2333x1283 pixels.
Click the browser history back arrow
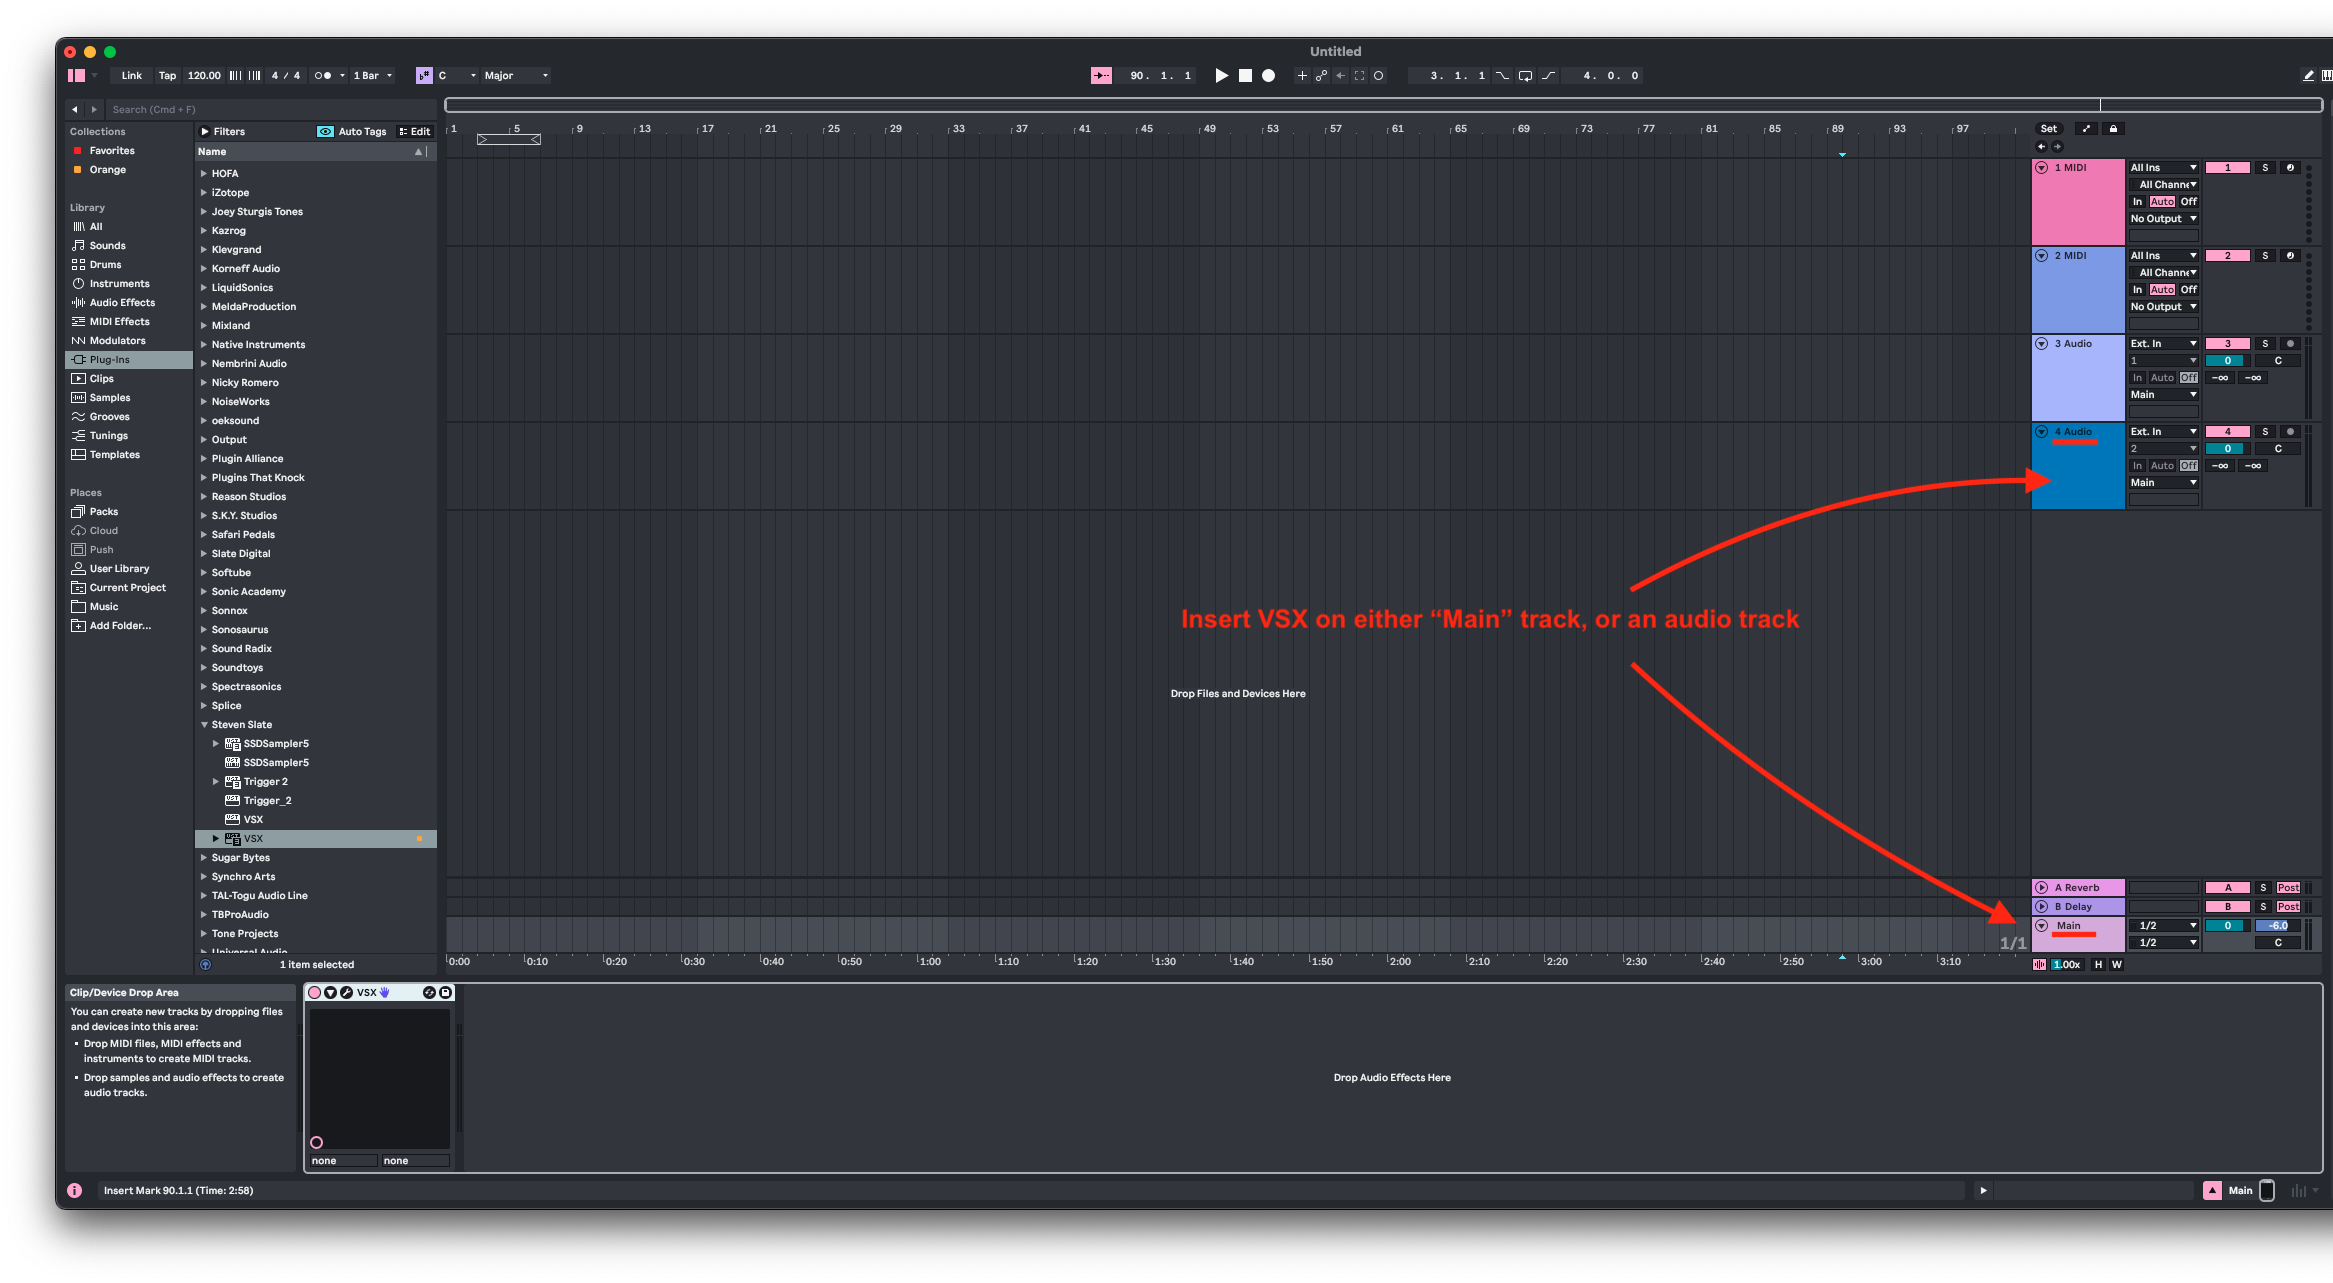(74, 110)
